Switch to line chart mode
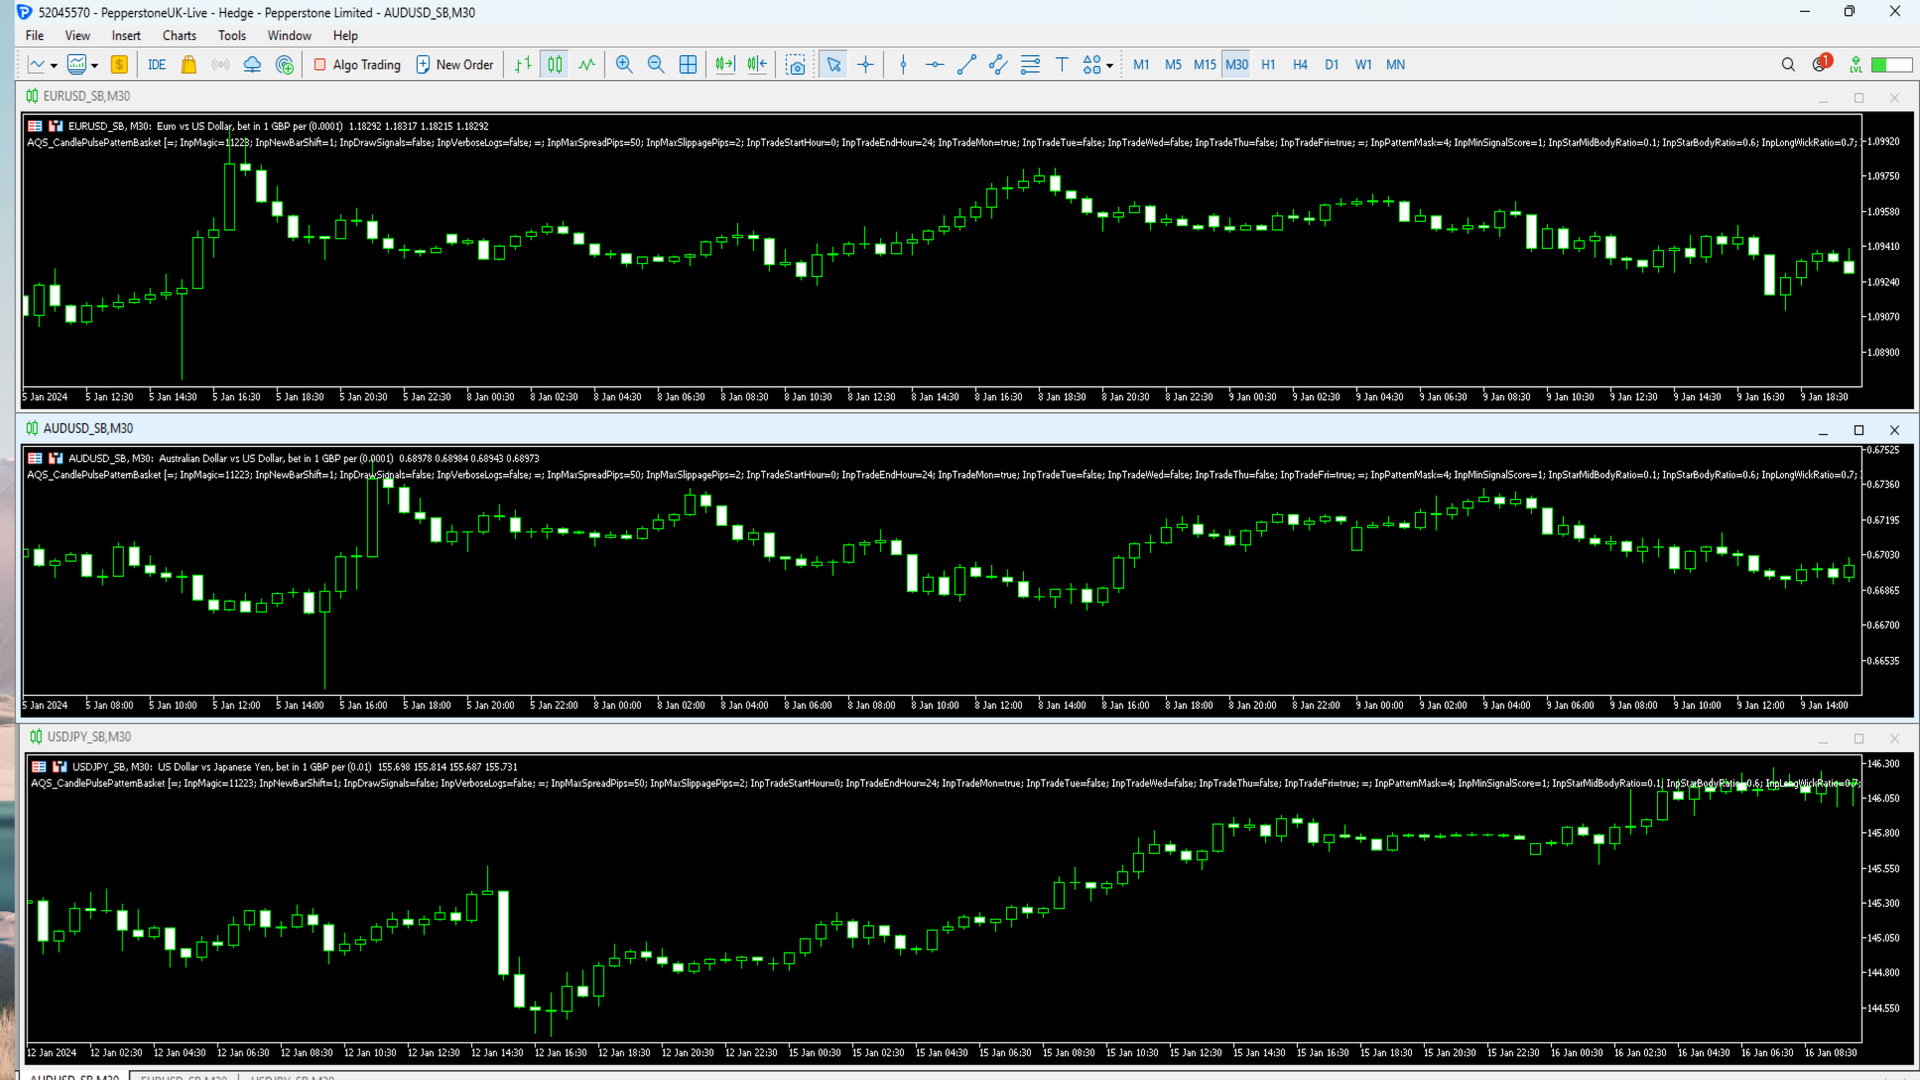Screen dimensions: 1920x1080 click(x=587, y=65)
